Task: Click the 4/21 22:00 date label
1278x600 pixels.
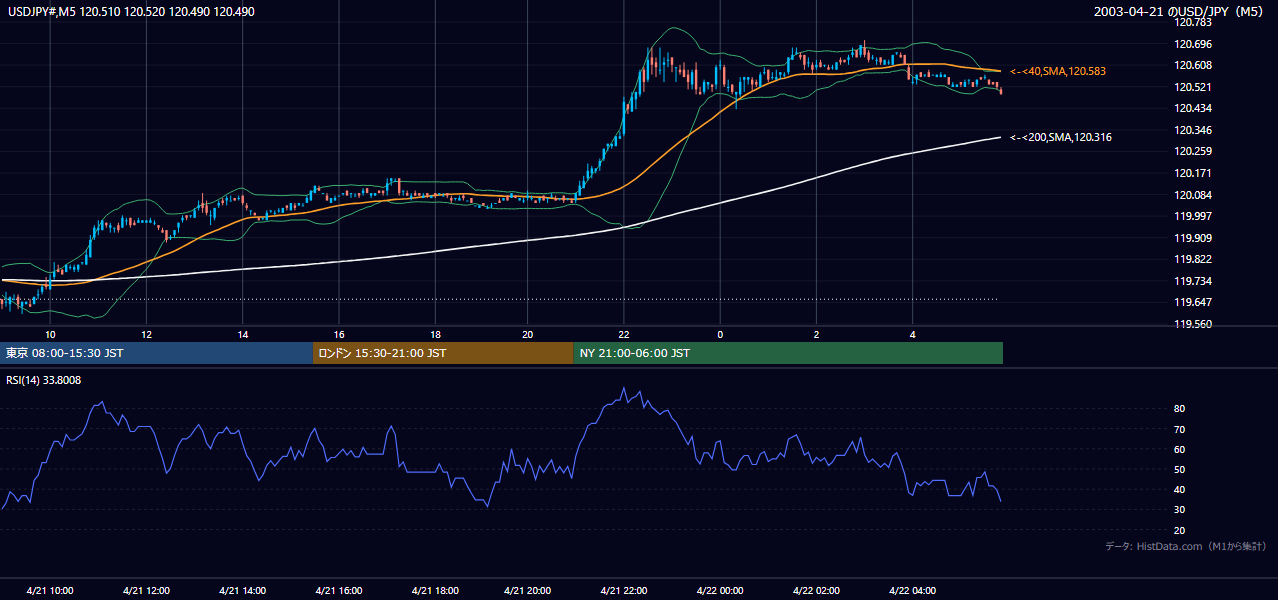Action: 625,590
